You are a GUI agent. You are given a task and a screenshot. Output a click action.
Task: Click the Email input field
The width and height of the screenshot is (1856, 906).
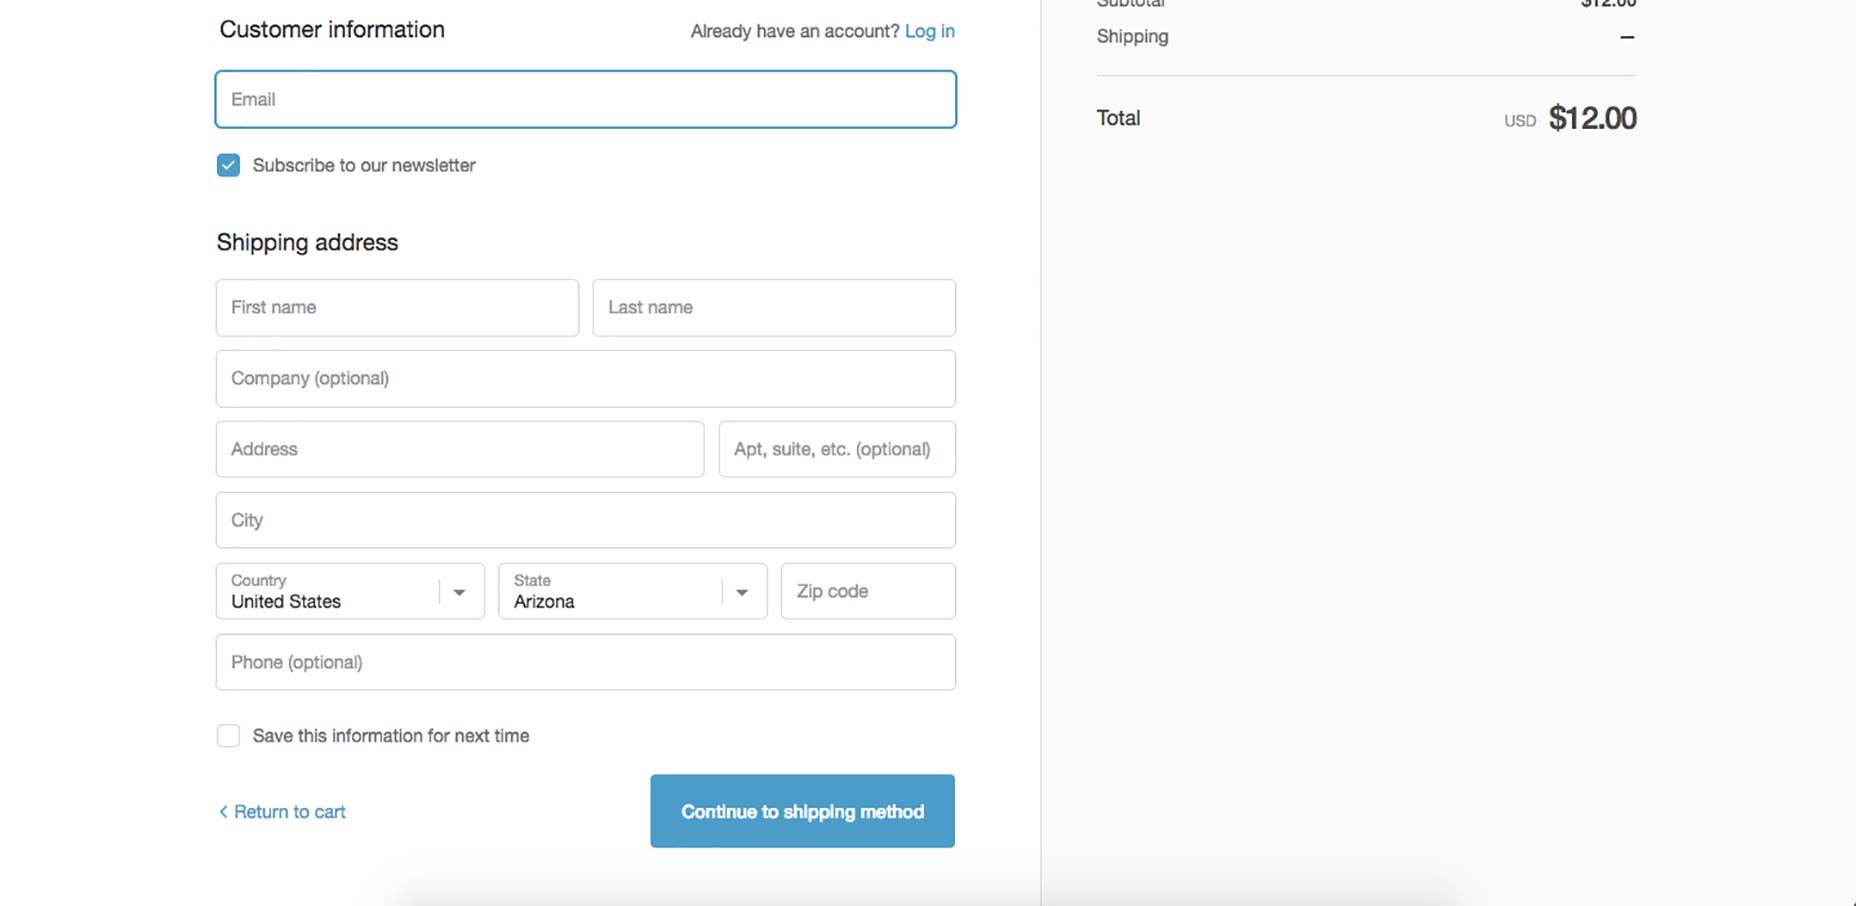[x=585, y=99]
